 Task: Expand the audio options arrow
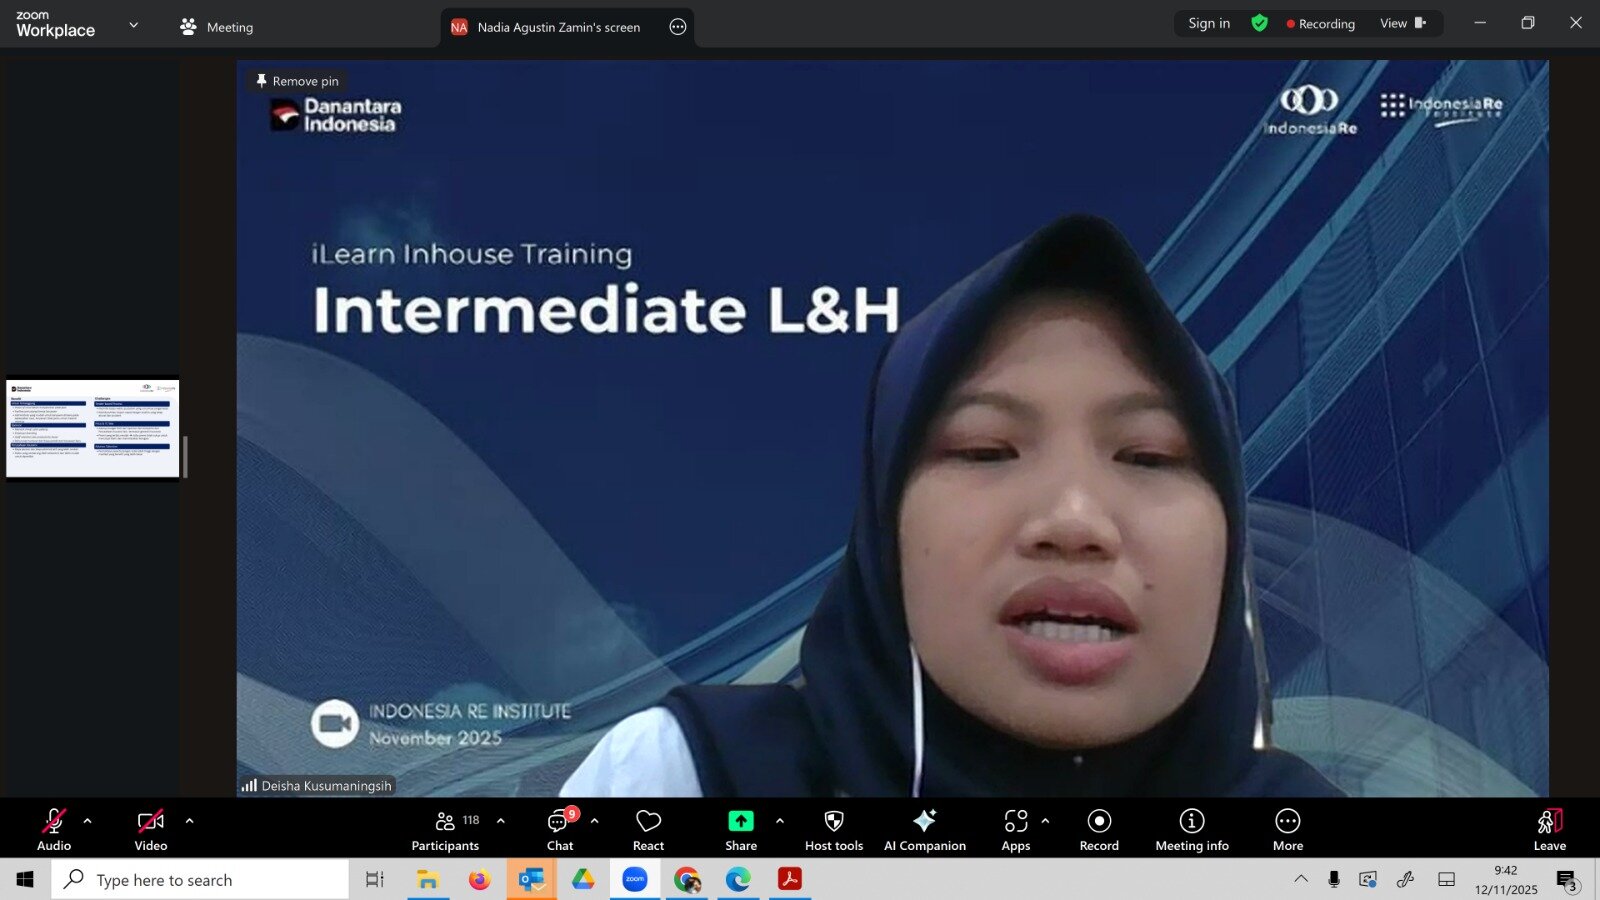click(88, 821)
